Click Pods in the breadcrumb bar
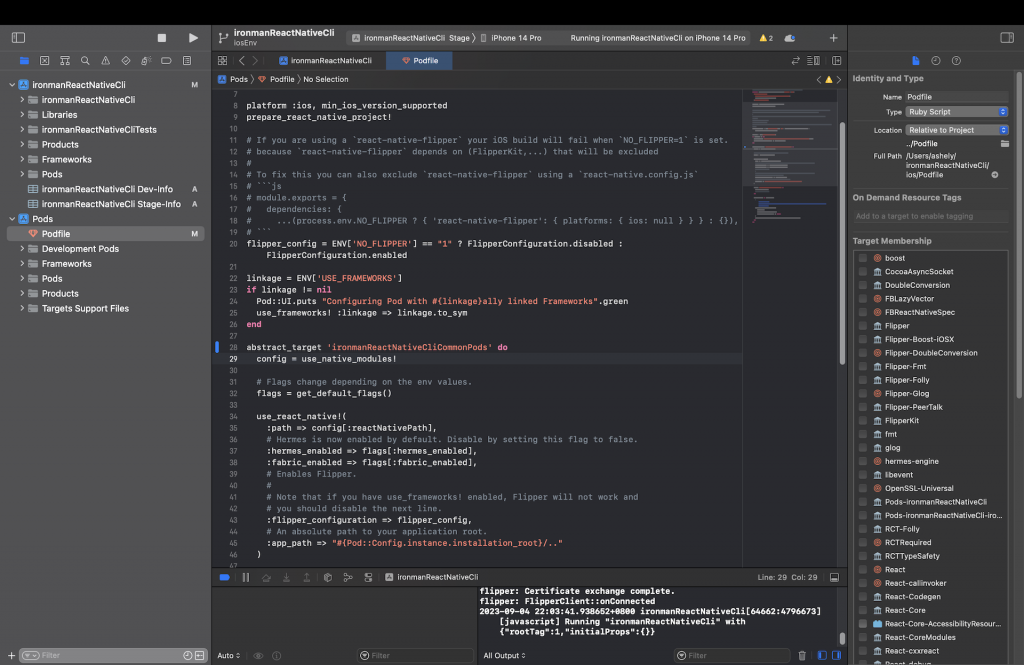Viewport: 1024px width, 665px height. pos(239,79)
